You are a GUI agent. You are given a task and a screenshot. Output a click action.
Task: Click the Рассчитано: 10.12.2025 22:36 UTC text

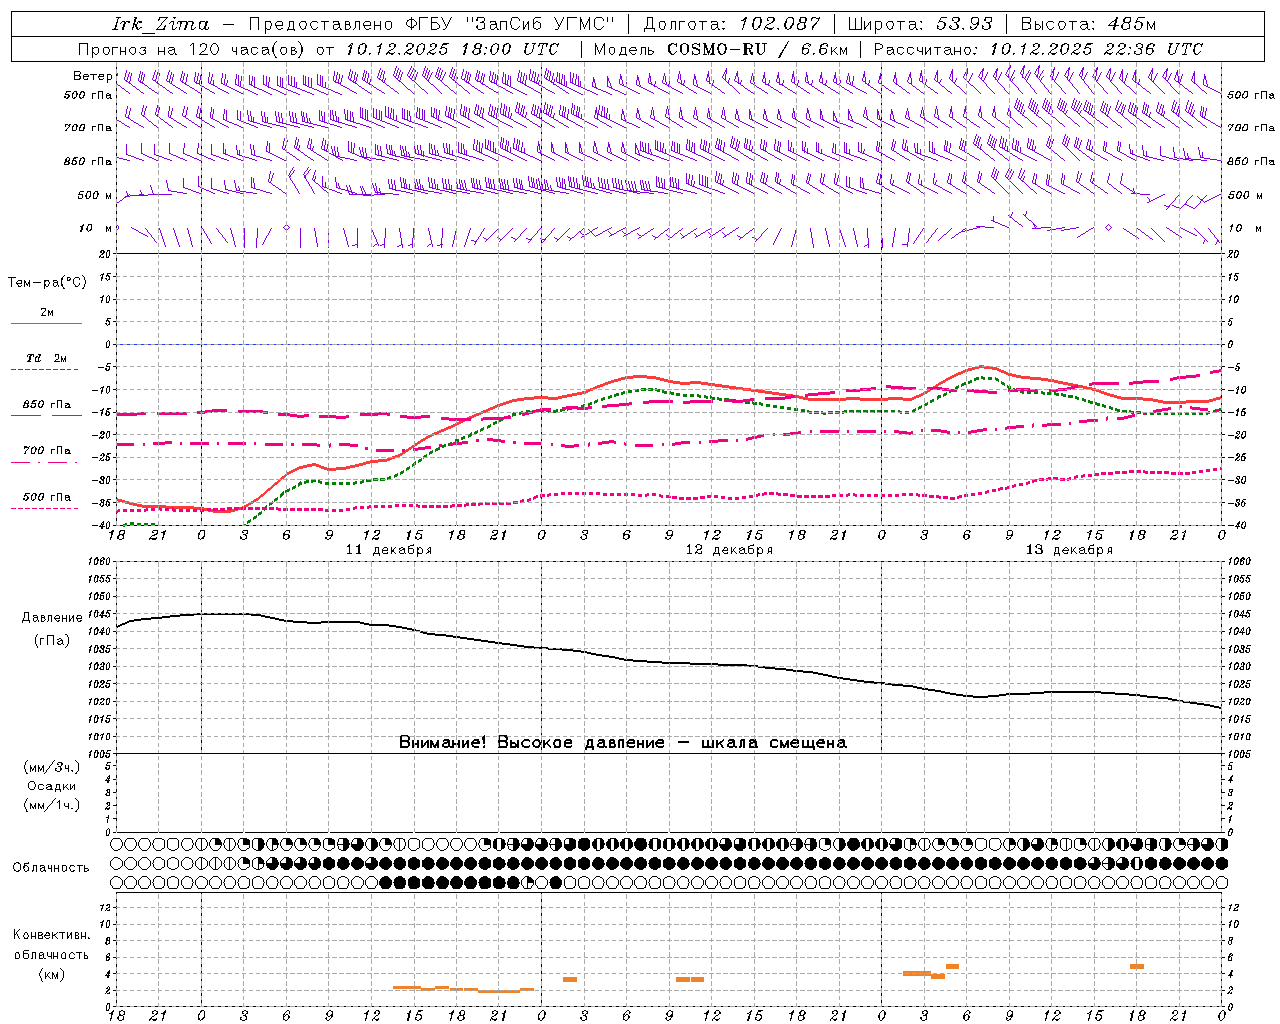(1038, 49)
